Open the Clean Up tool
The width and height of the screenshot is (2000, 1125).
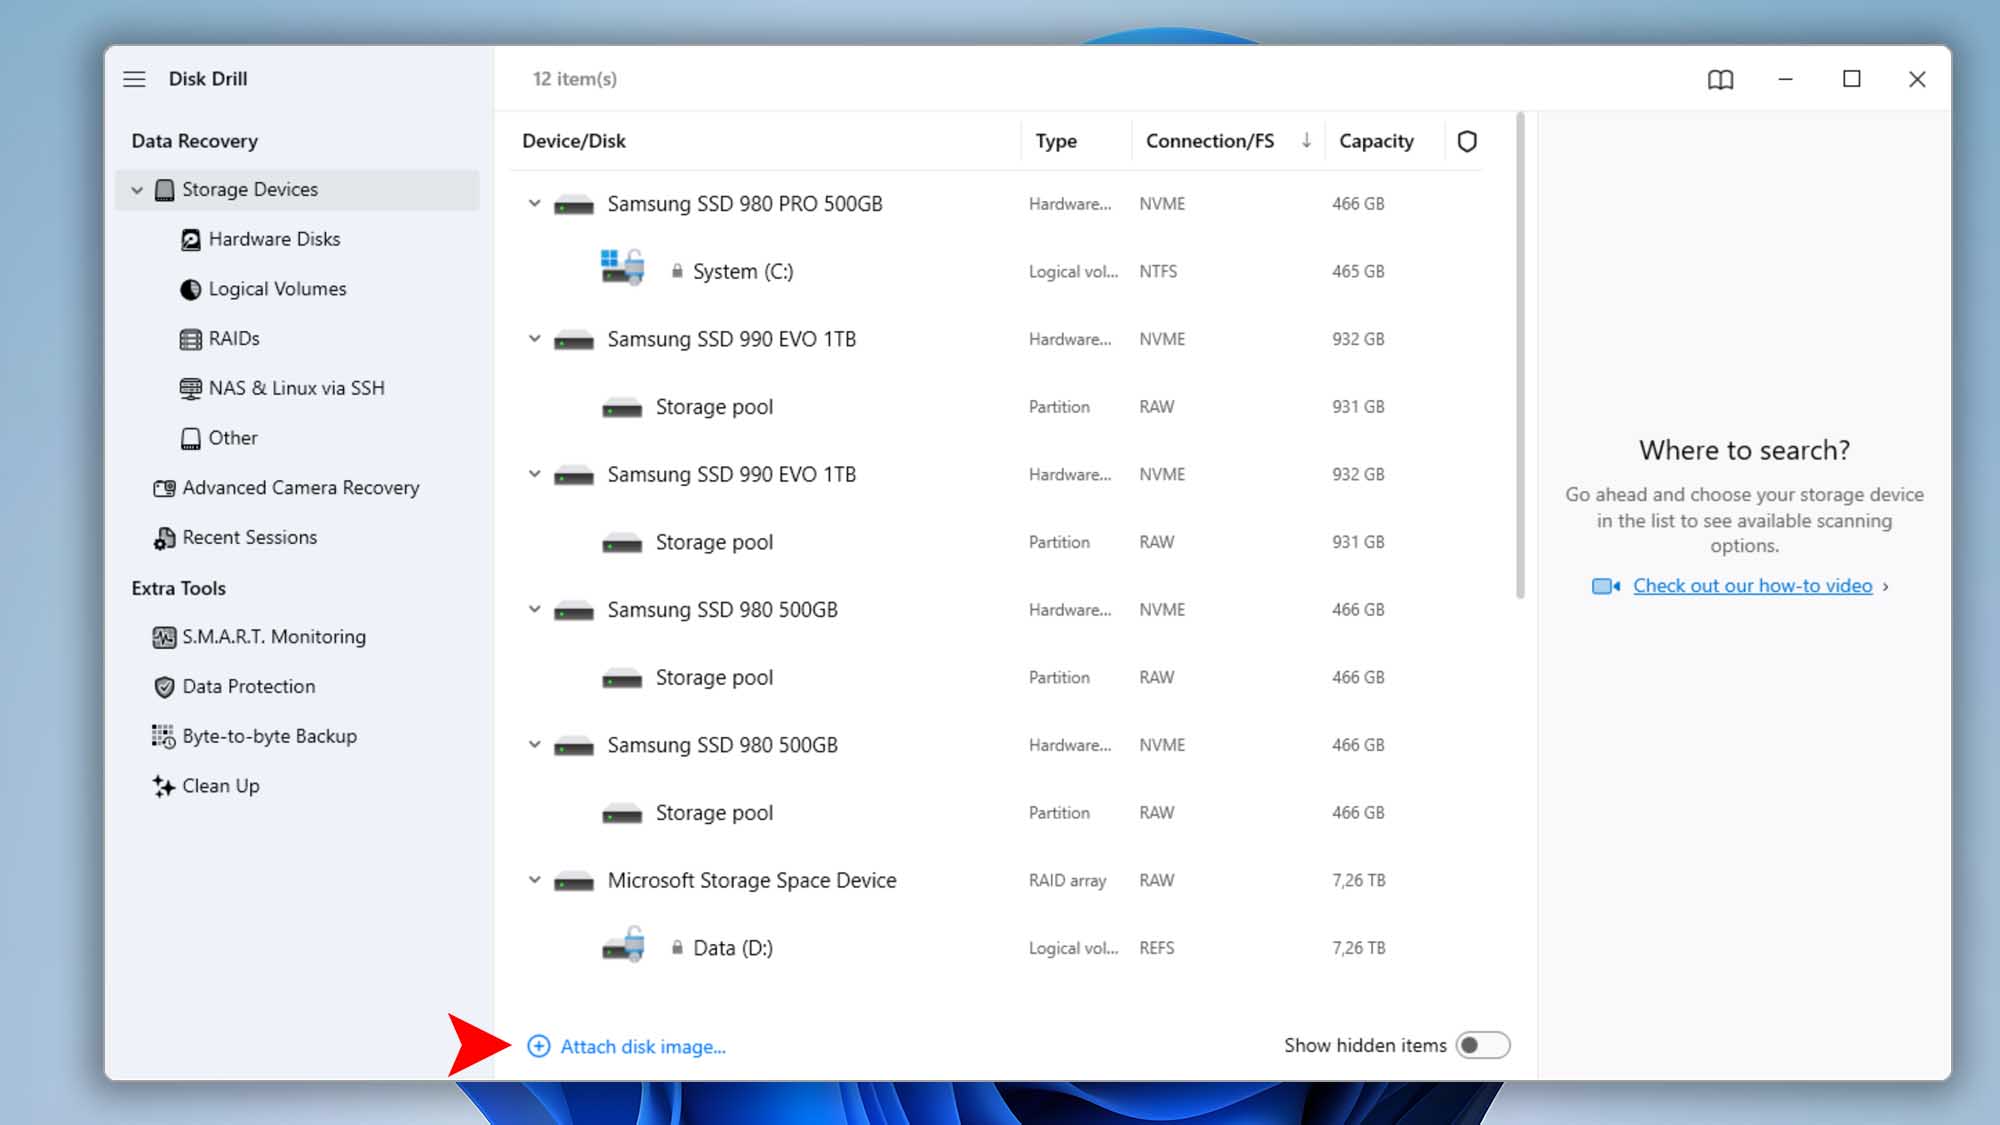[220, 786]
